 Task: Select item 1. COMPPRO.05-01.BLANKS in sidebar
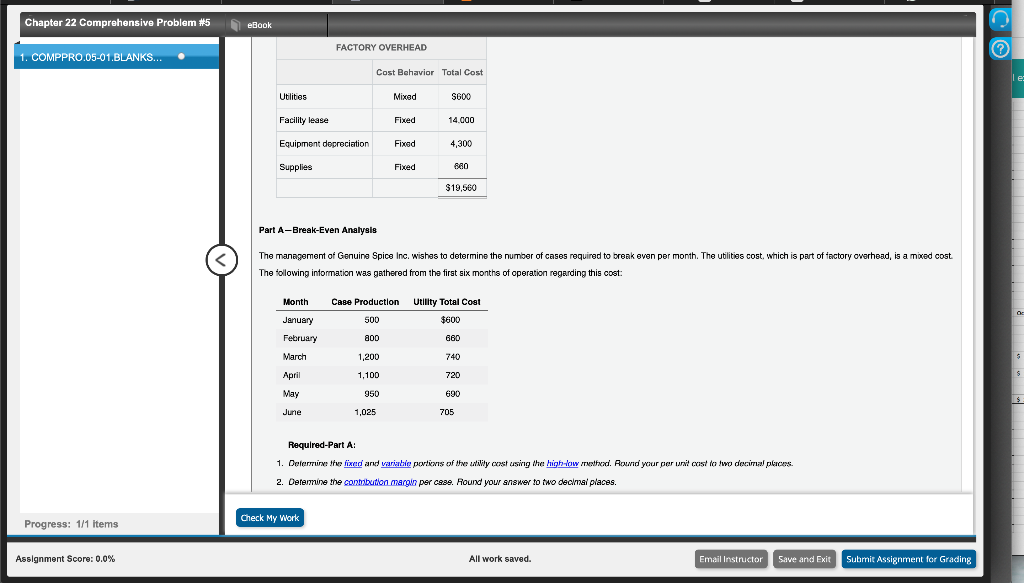(116, 57)
